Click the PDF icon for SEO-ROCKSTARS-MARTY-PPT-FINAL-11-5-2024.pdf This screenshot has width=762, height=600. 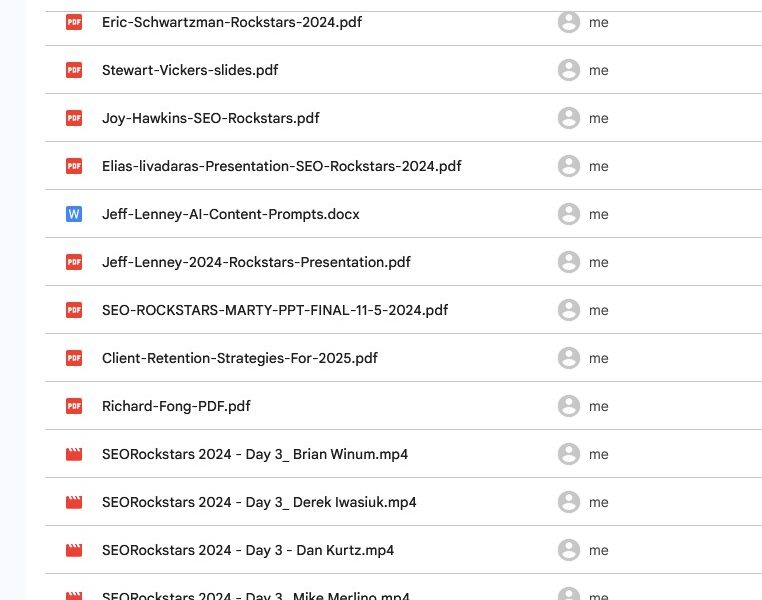(x=74, y=310)
